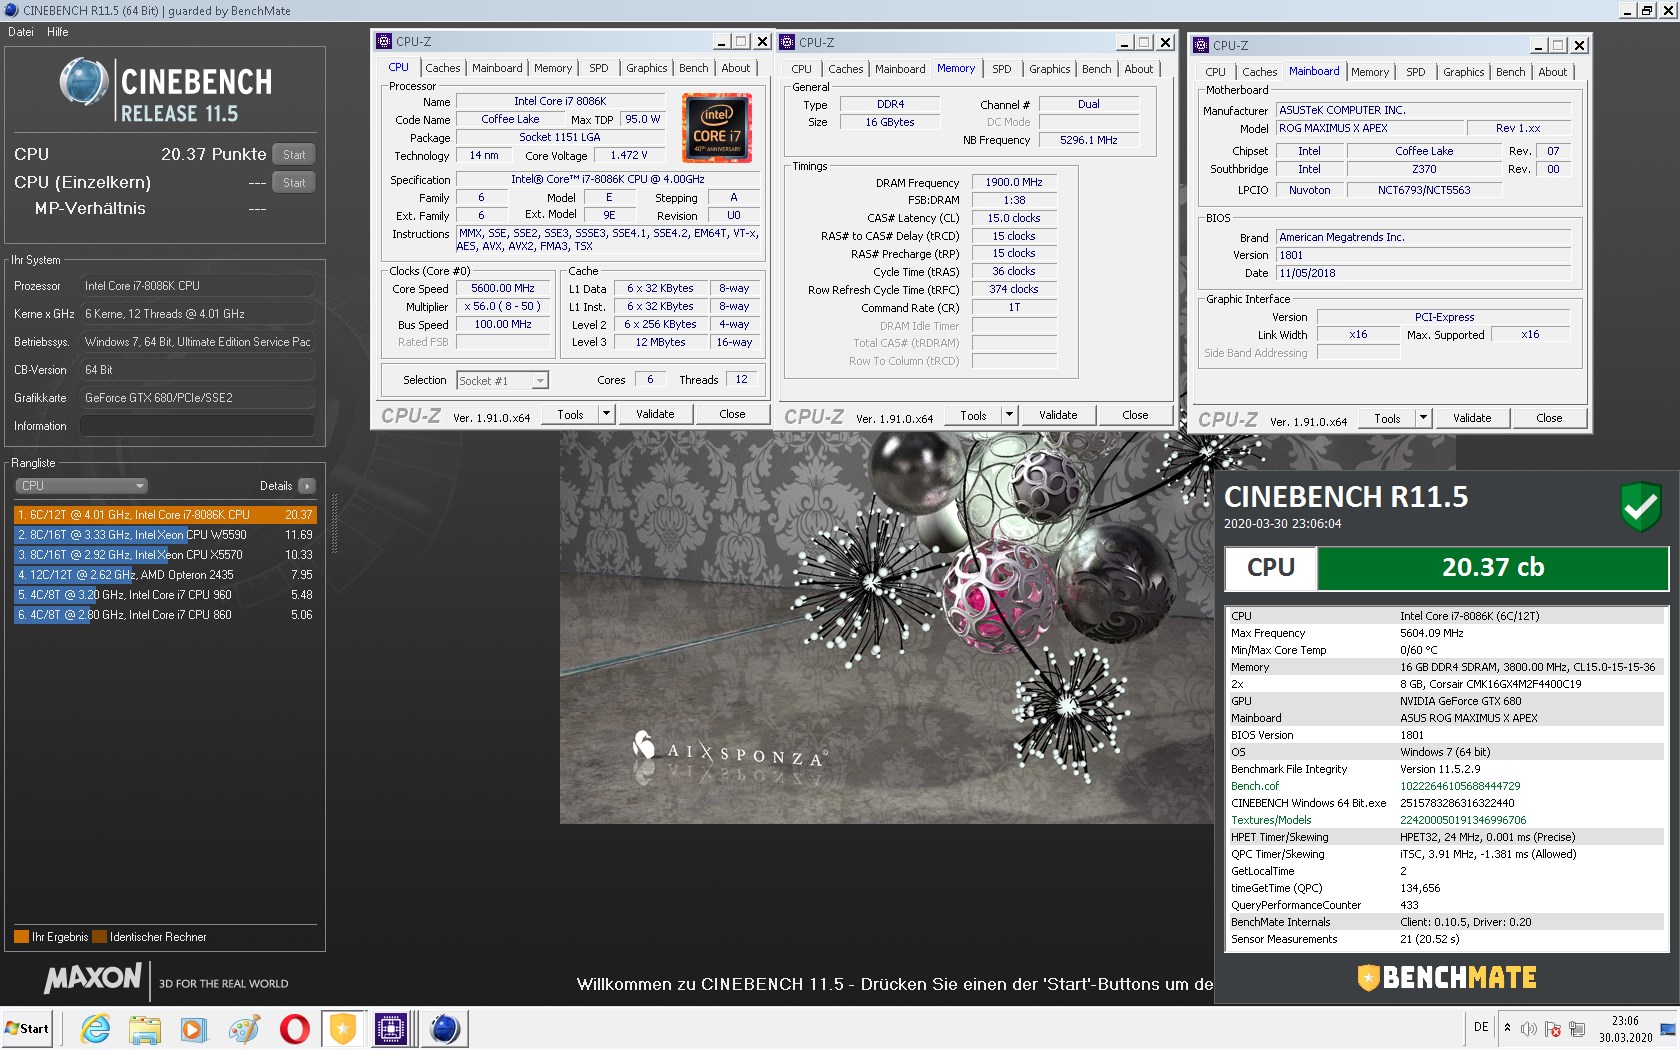Open the Hilfe menu

coord(58,32)
